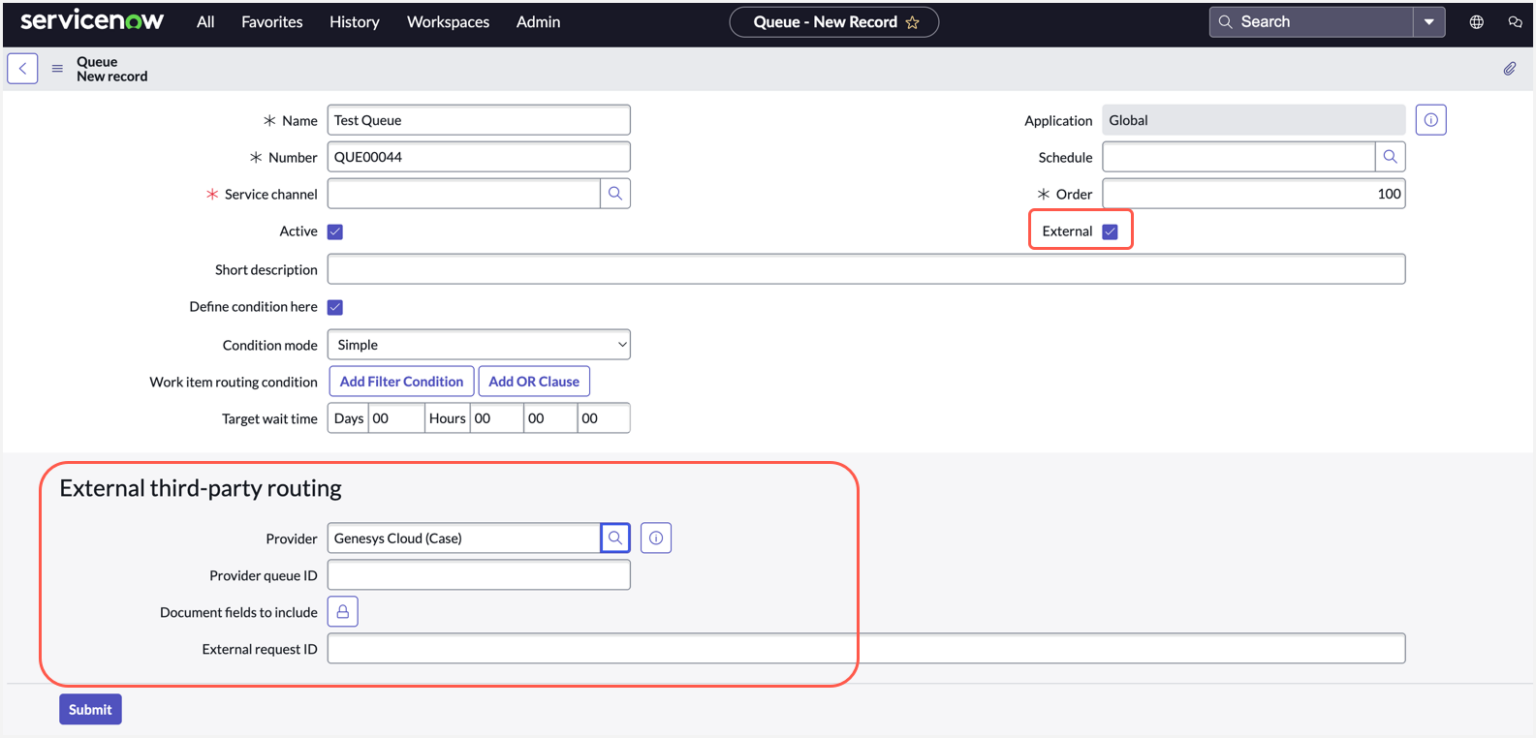This screenshot has width=1536, height=738.
Task: Open the Workspaces menu
Action: point(448,21)
